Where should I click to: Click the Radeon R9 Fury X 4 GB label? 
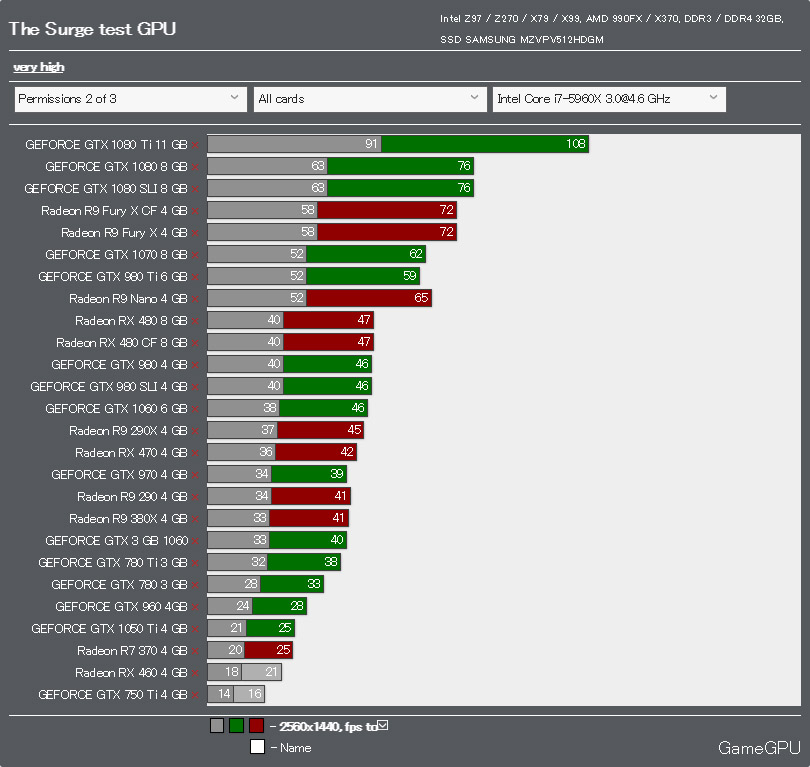[x=123, y=233]
